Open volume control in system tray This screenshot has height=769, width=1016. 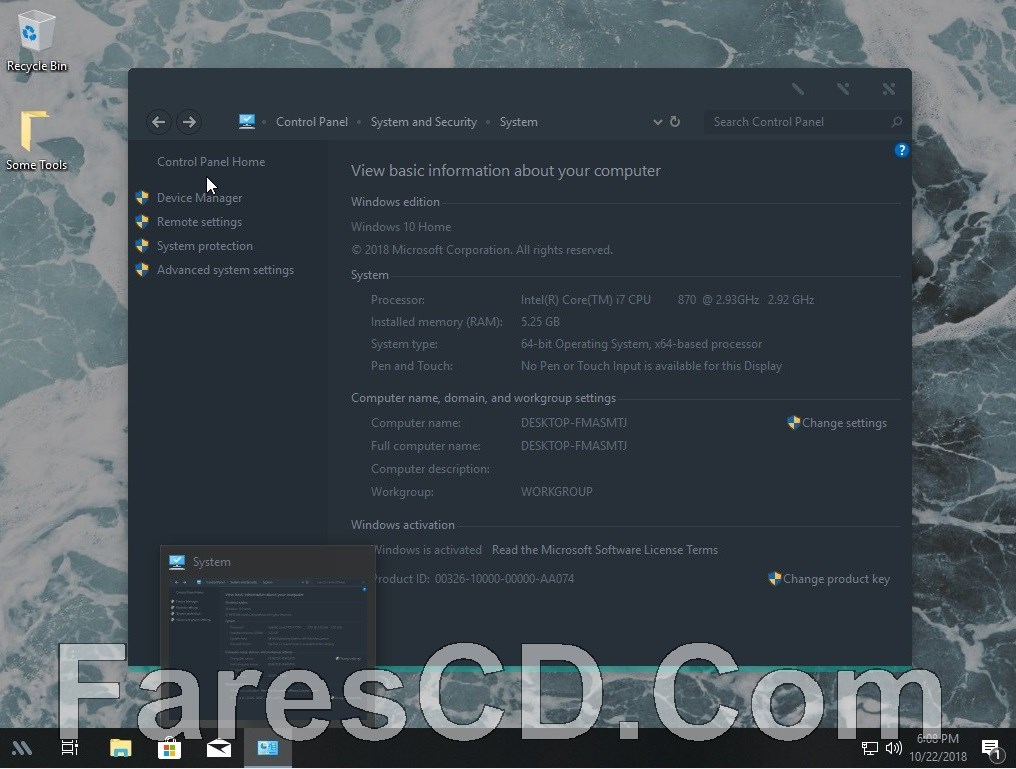[x=894, y=748]
